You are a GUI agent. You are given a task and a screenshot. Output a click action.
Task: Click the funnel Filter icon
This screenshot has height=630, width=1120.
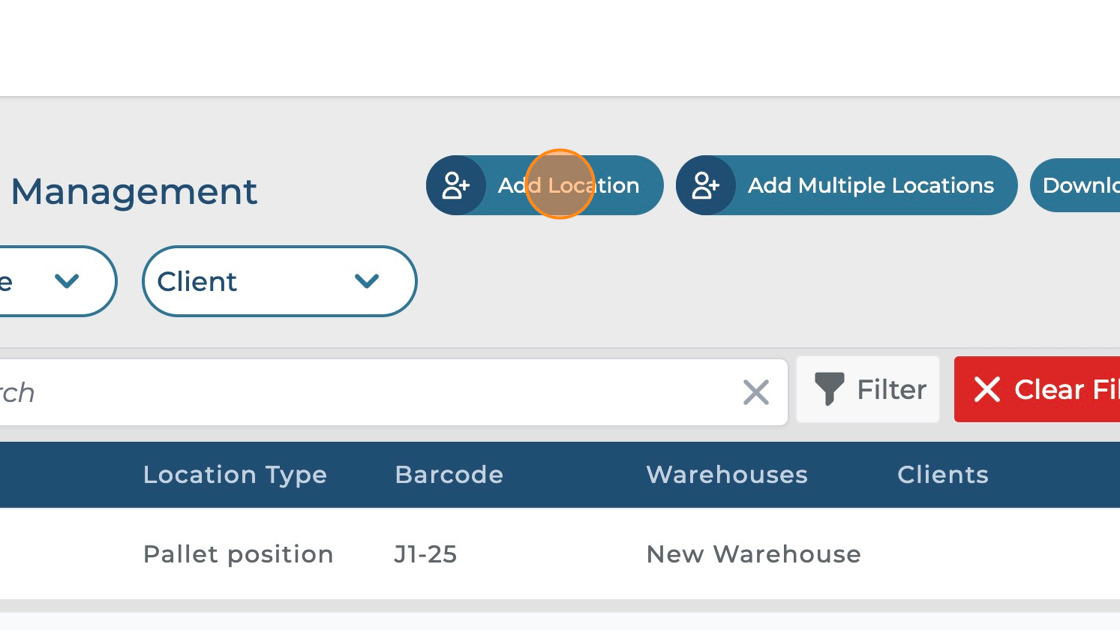click(829, 389)
